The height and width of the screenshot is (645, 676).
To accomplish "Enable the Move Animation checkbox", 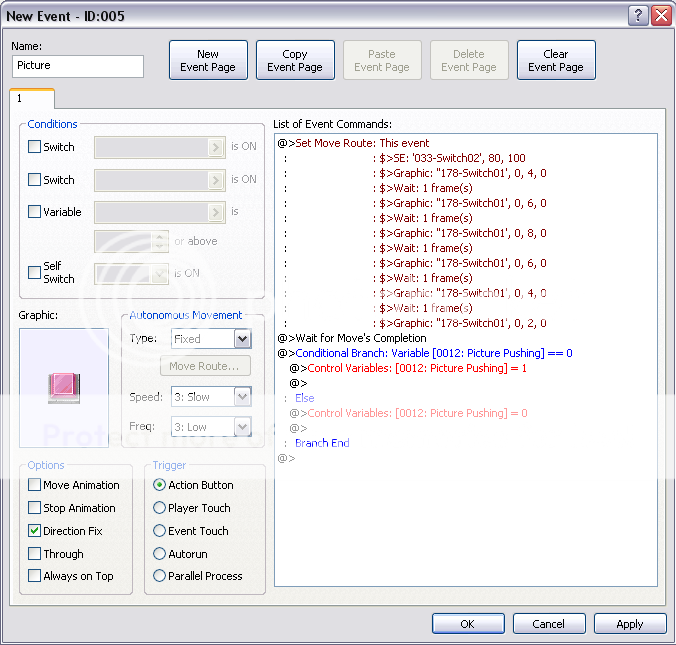I will coord(35,485).
